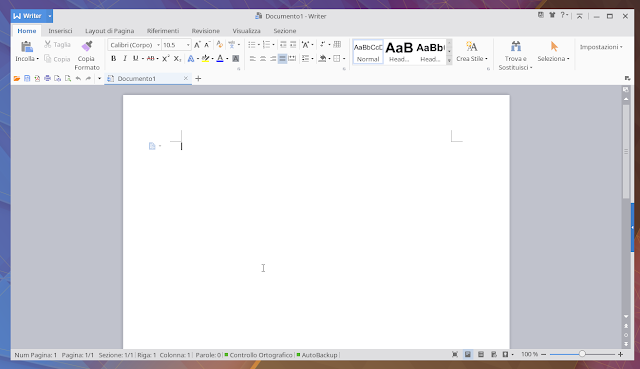Screen dimensions: 640x369
Task: Open the Layout di Pagina tab
Action: 109,31
